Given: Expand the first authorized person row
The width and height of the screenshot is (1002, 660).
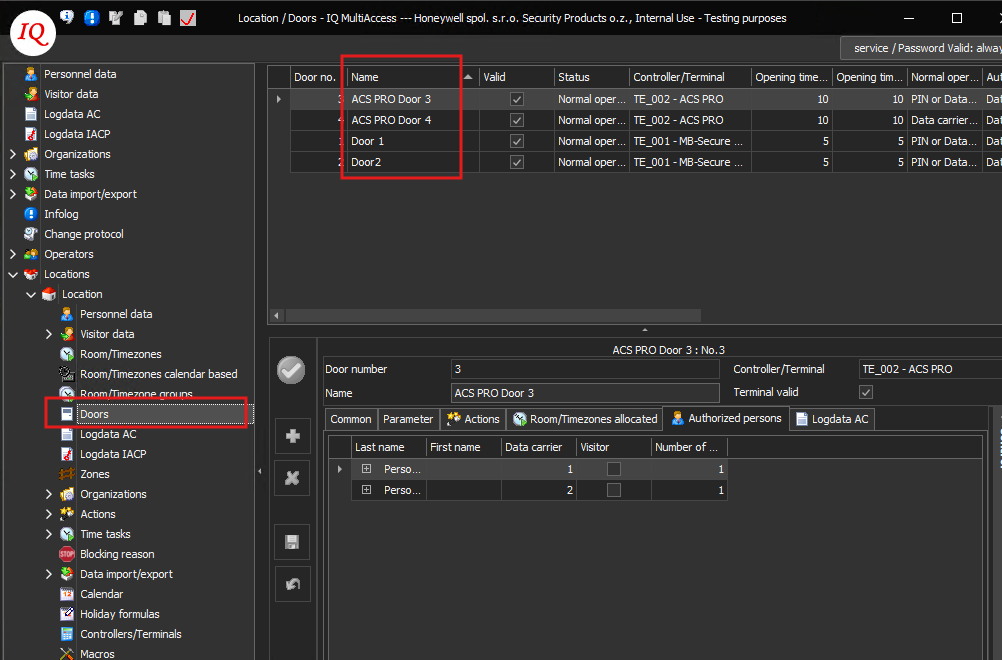Looking at the screenshot, I should (x=366, y=469).
